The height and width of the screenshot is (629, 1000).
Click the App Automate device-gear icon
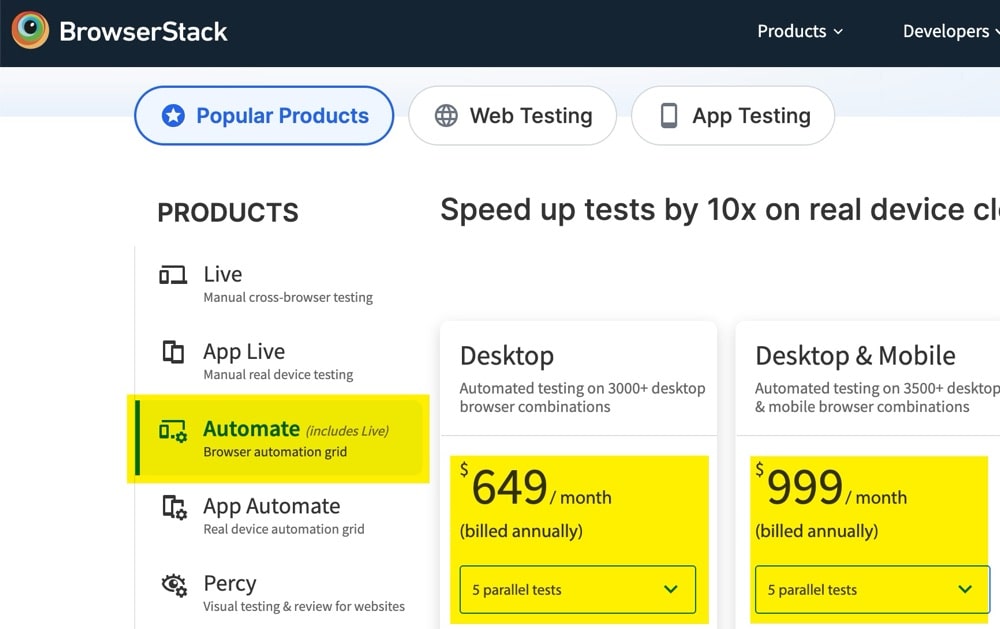(174, 507)
